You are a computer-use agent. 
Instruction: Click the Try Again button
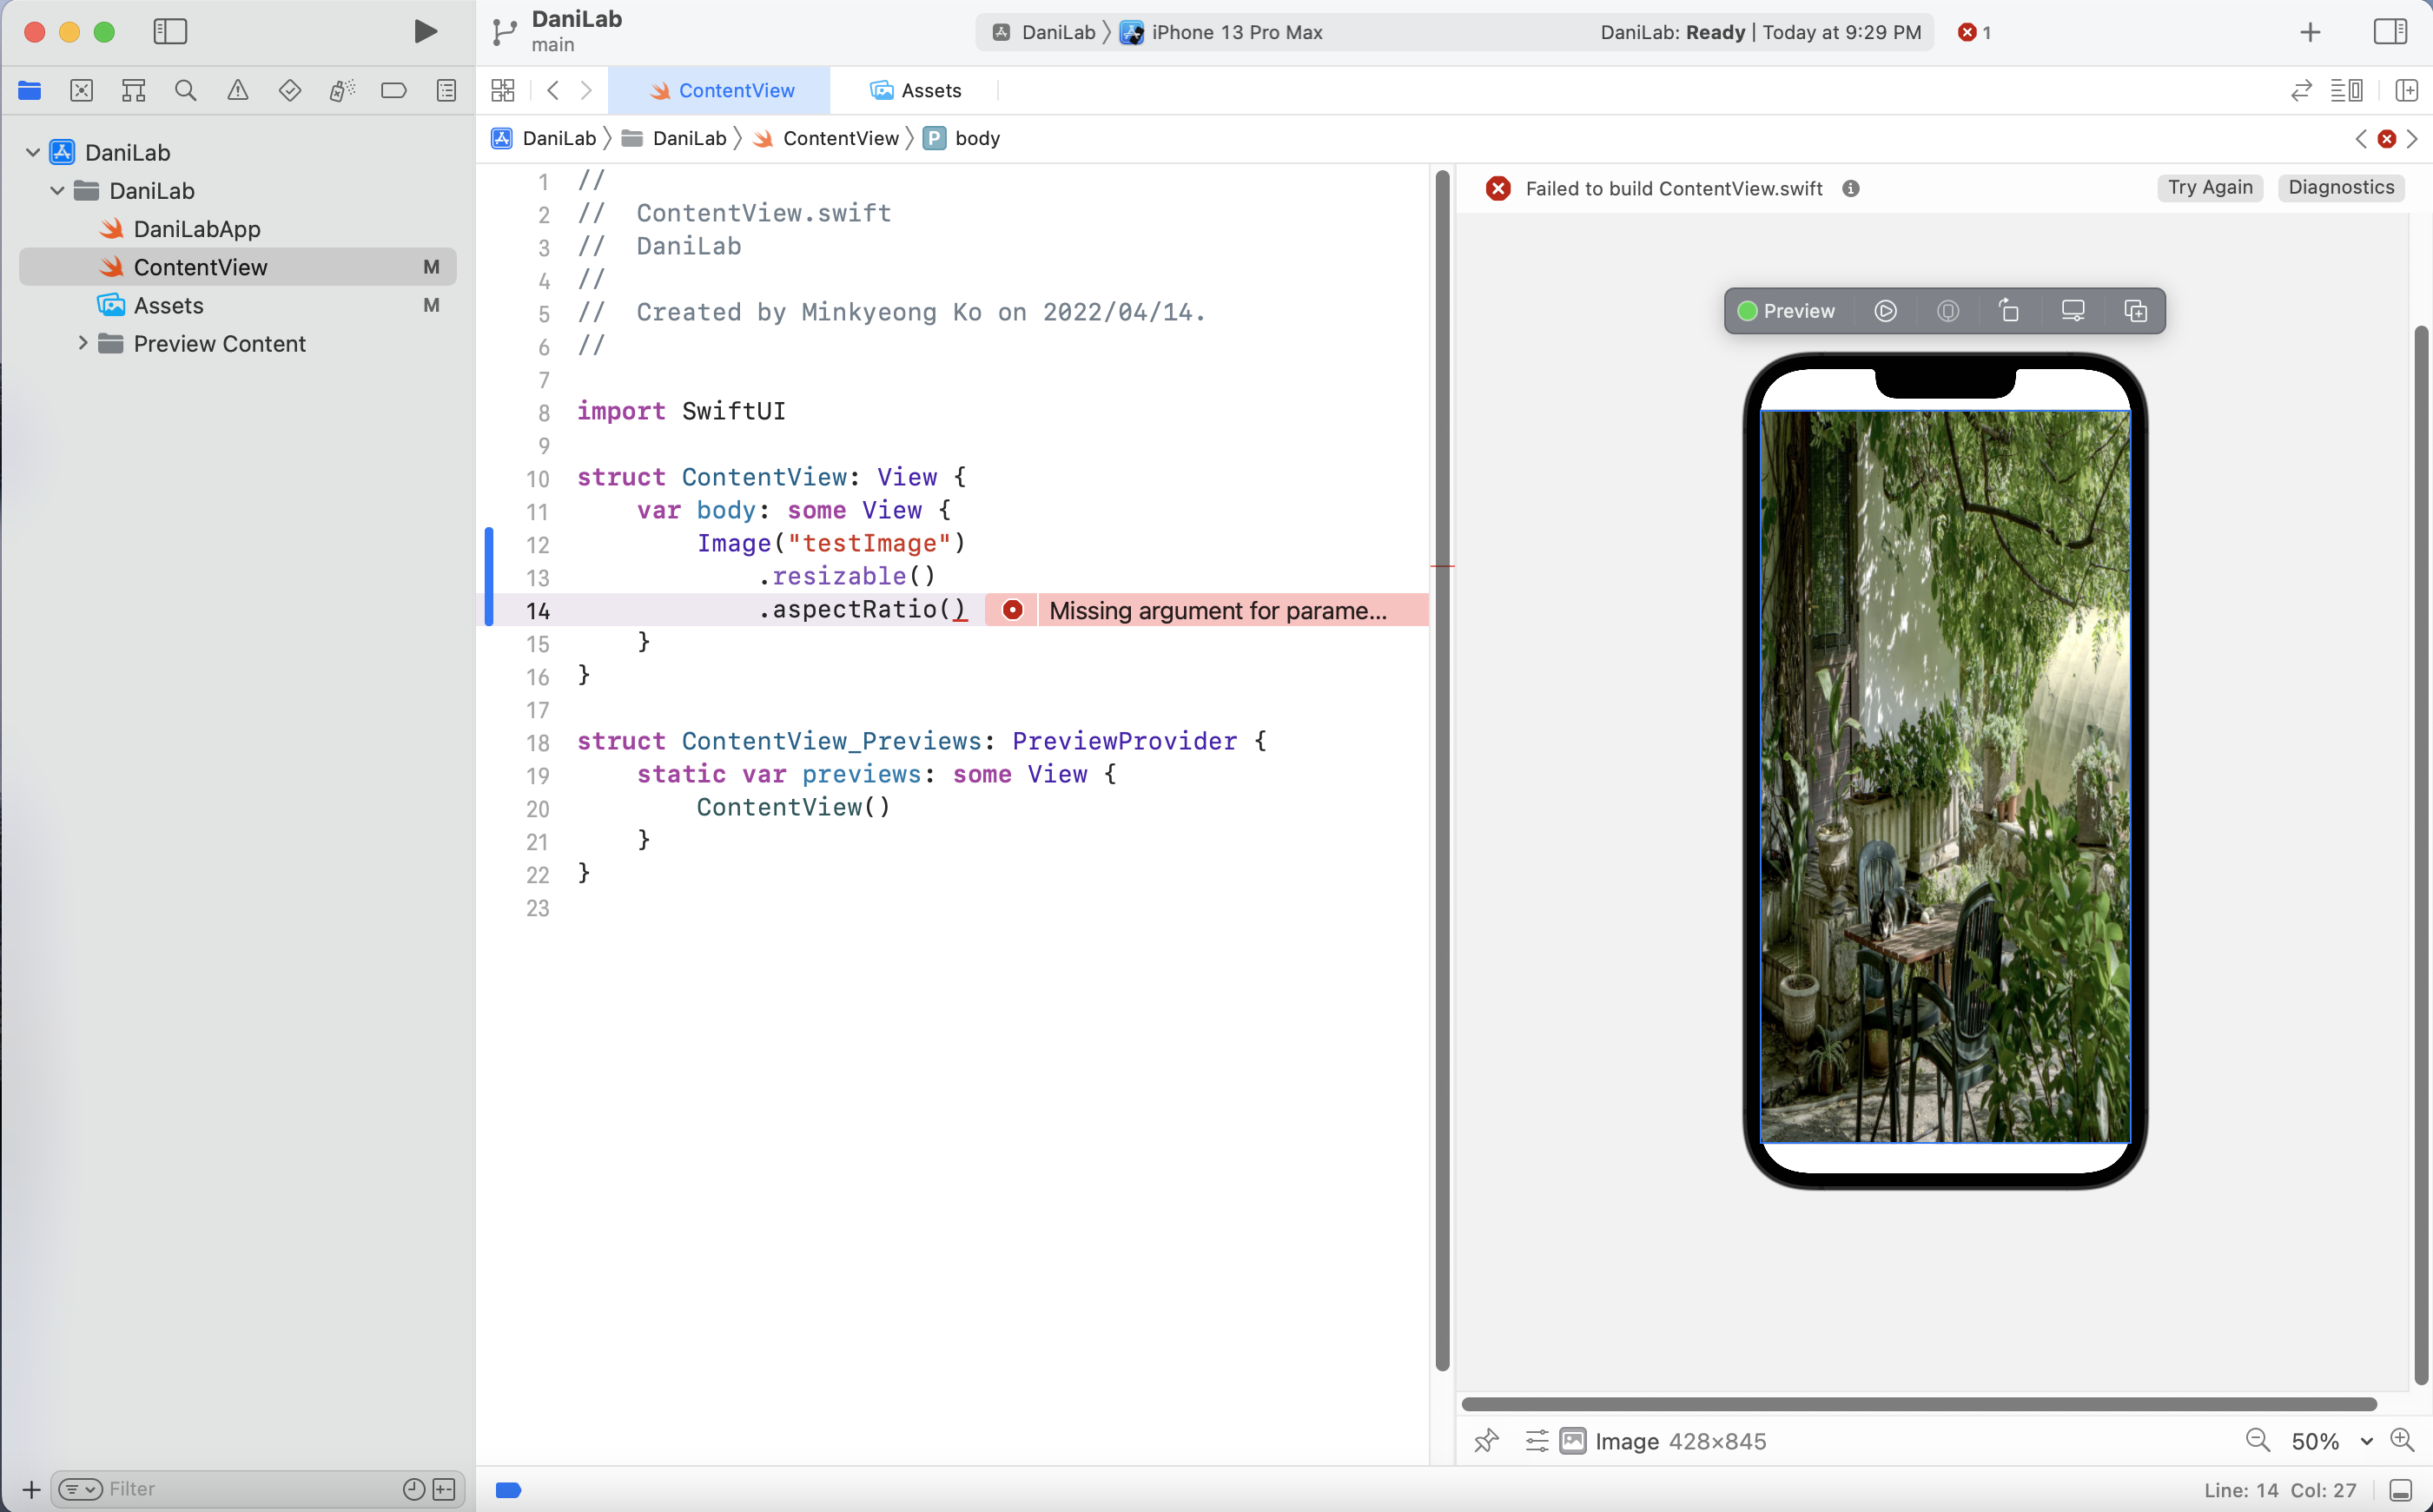pos(2209,188)
